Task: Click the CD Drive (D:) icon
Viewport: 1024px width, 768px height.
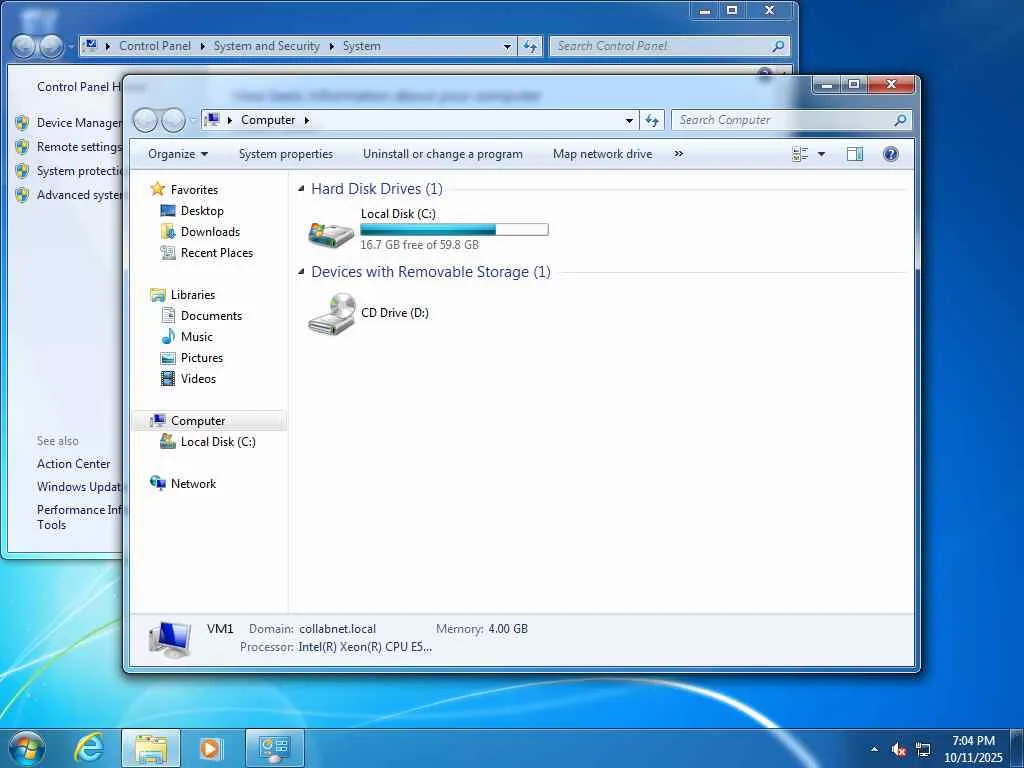Action: click(332, 314)
